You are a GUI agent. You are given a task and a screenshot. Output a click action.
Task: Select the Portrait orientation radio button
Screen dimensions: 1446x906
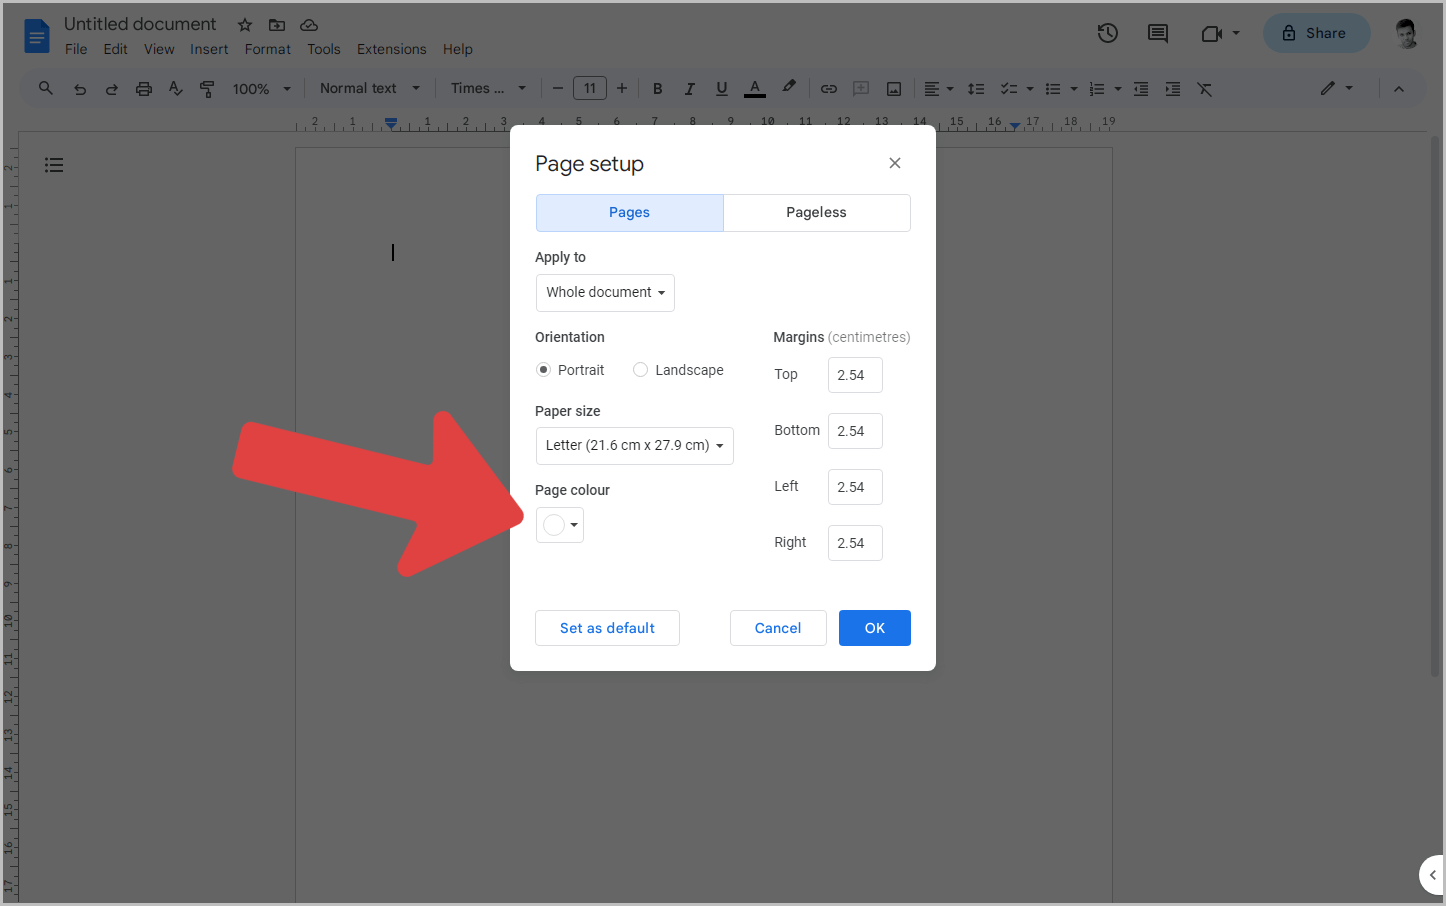point(543,369)
